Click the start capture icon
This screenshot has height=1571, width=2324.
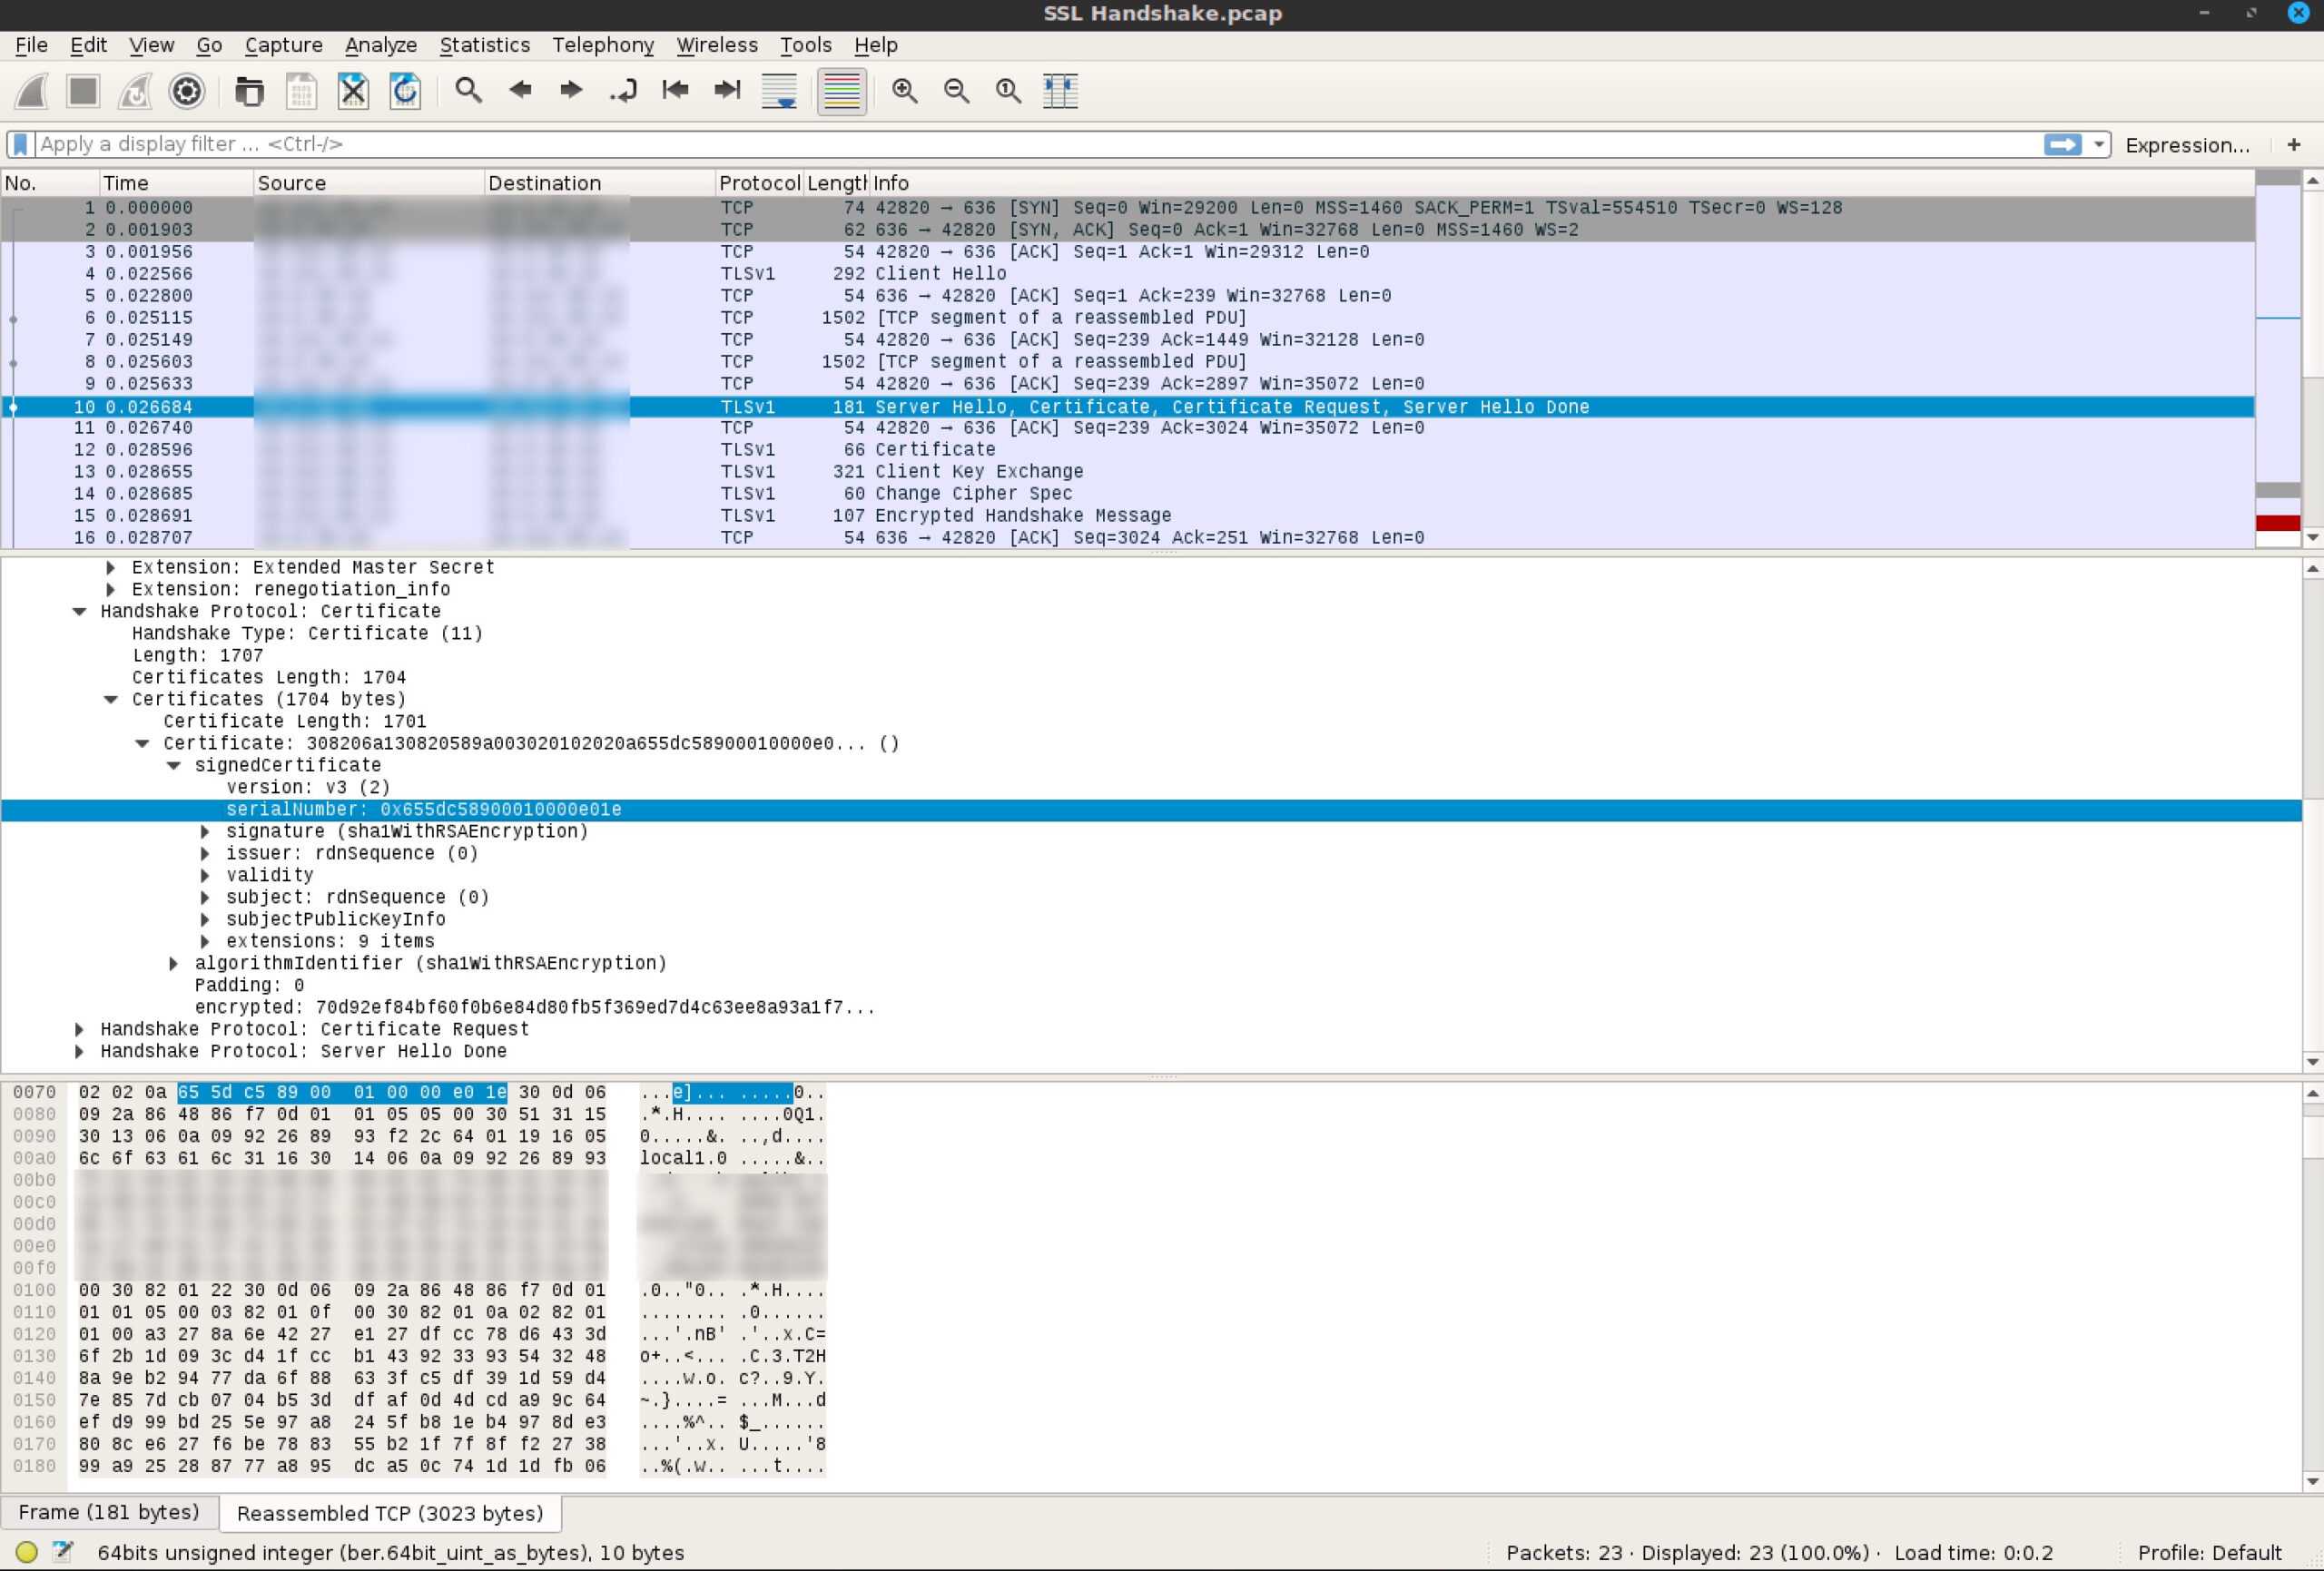pyautogui.click(x=30, y=90)
